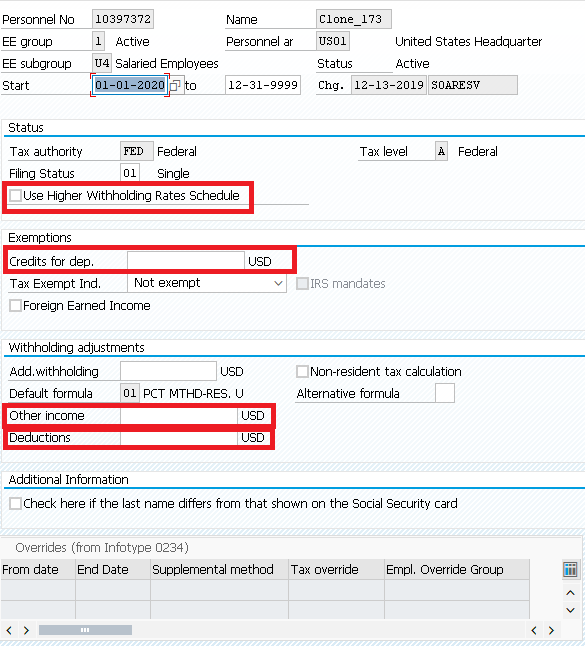Open date picker beside Start date field
Image resolution: width=585 pixels, height=646 pixels.
[176, 85]
